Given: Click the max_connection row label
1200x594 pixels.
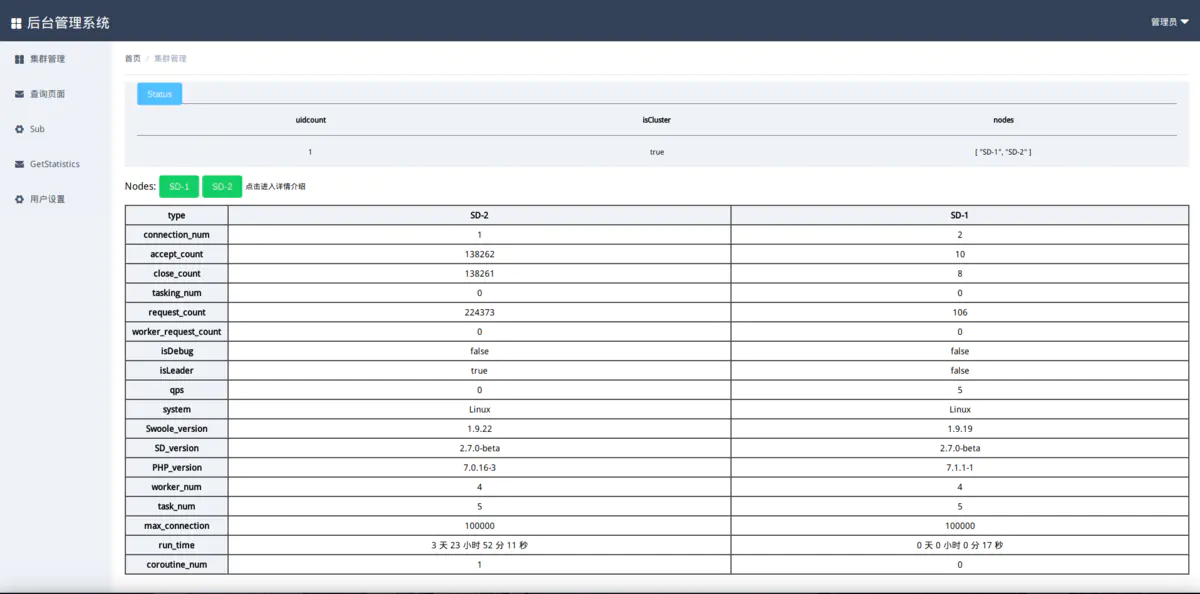Looking at the screenshot, I should pyautogui.click(x=177, y=526).
